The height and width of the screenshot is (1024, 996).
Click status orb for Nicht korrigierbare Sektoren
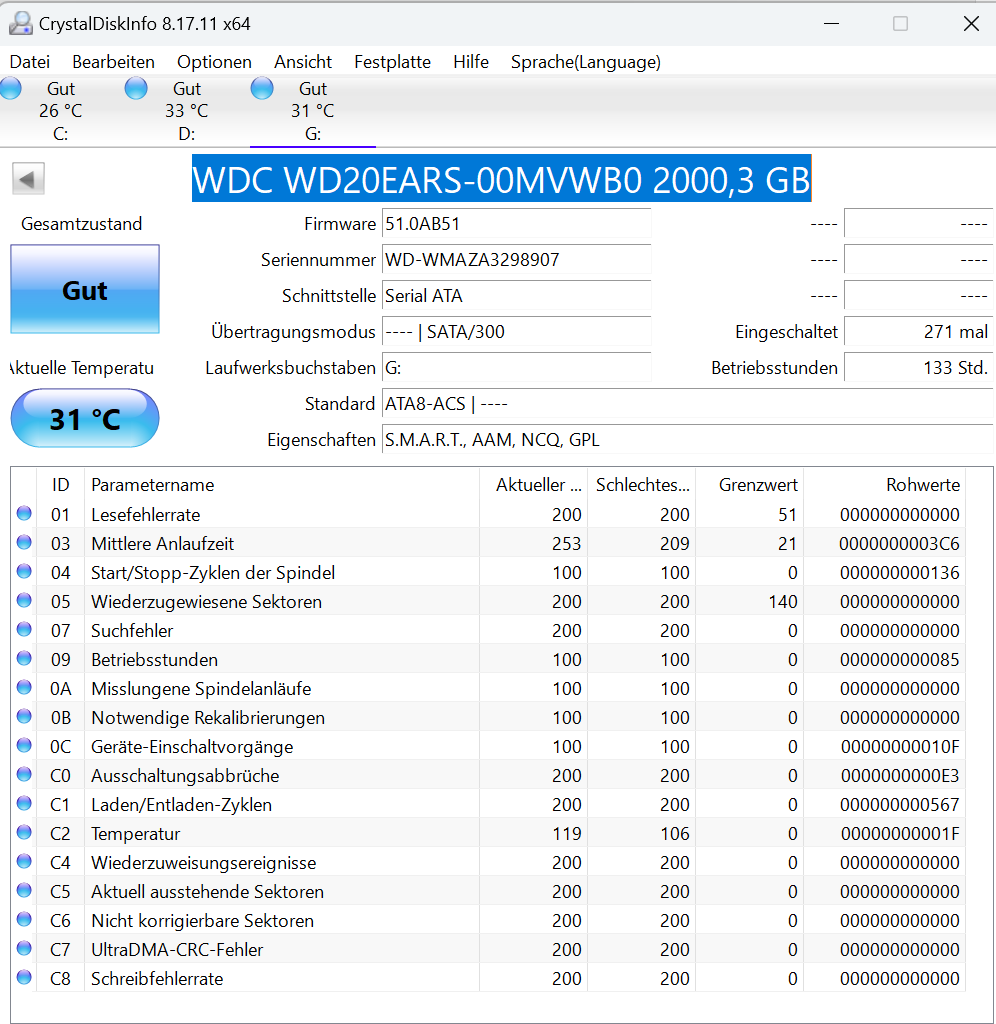(24, 920)
